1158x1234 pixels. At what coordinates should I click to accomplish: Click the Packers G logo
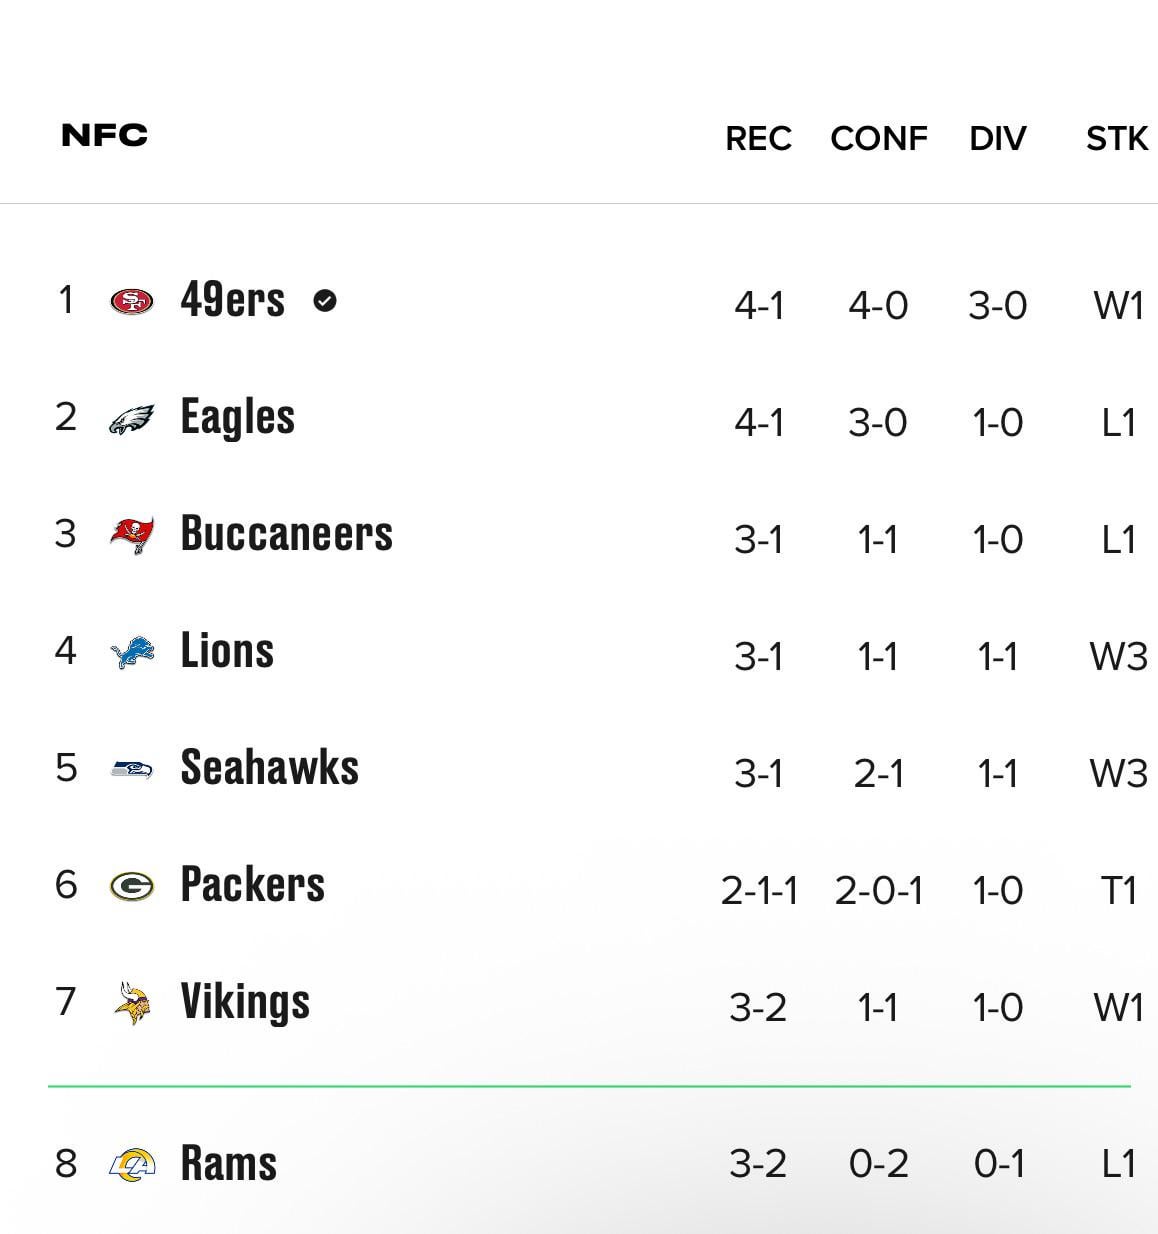coord(132,886)
